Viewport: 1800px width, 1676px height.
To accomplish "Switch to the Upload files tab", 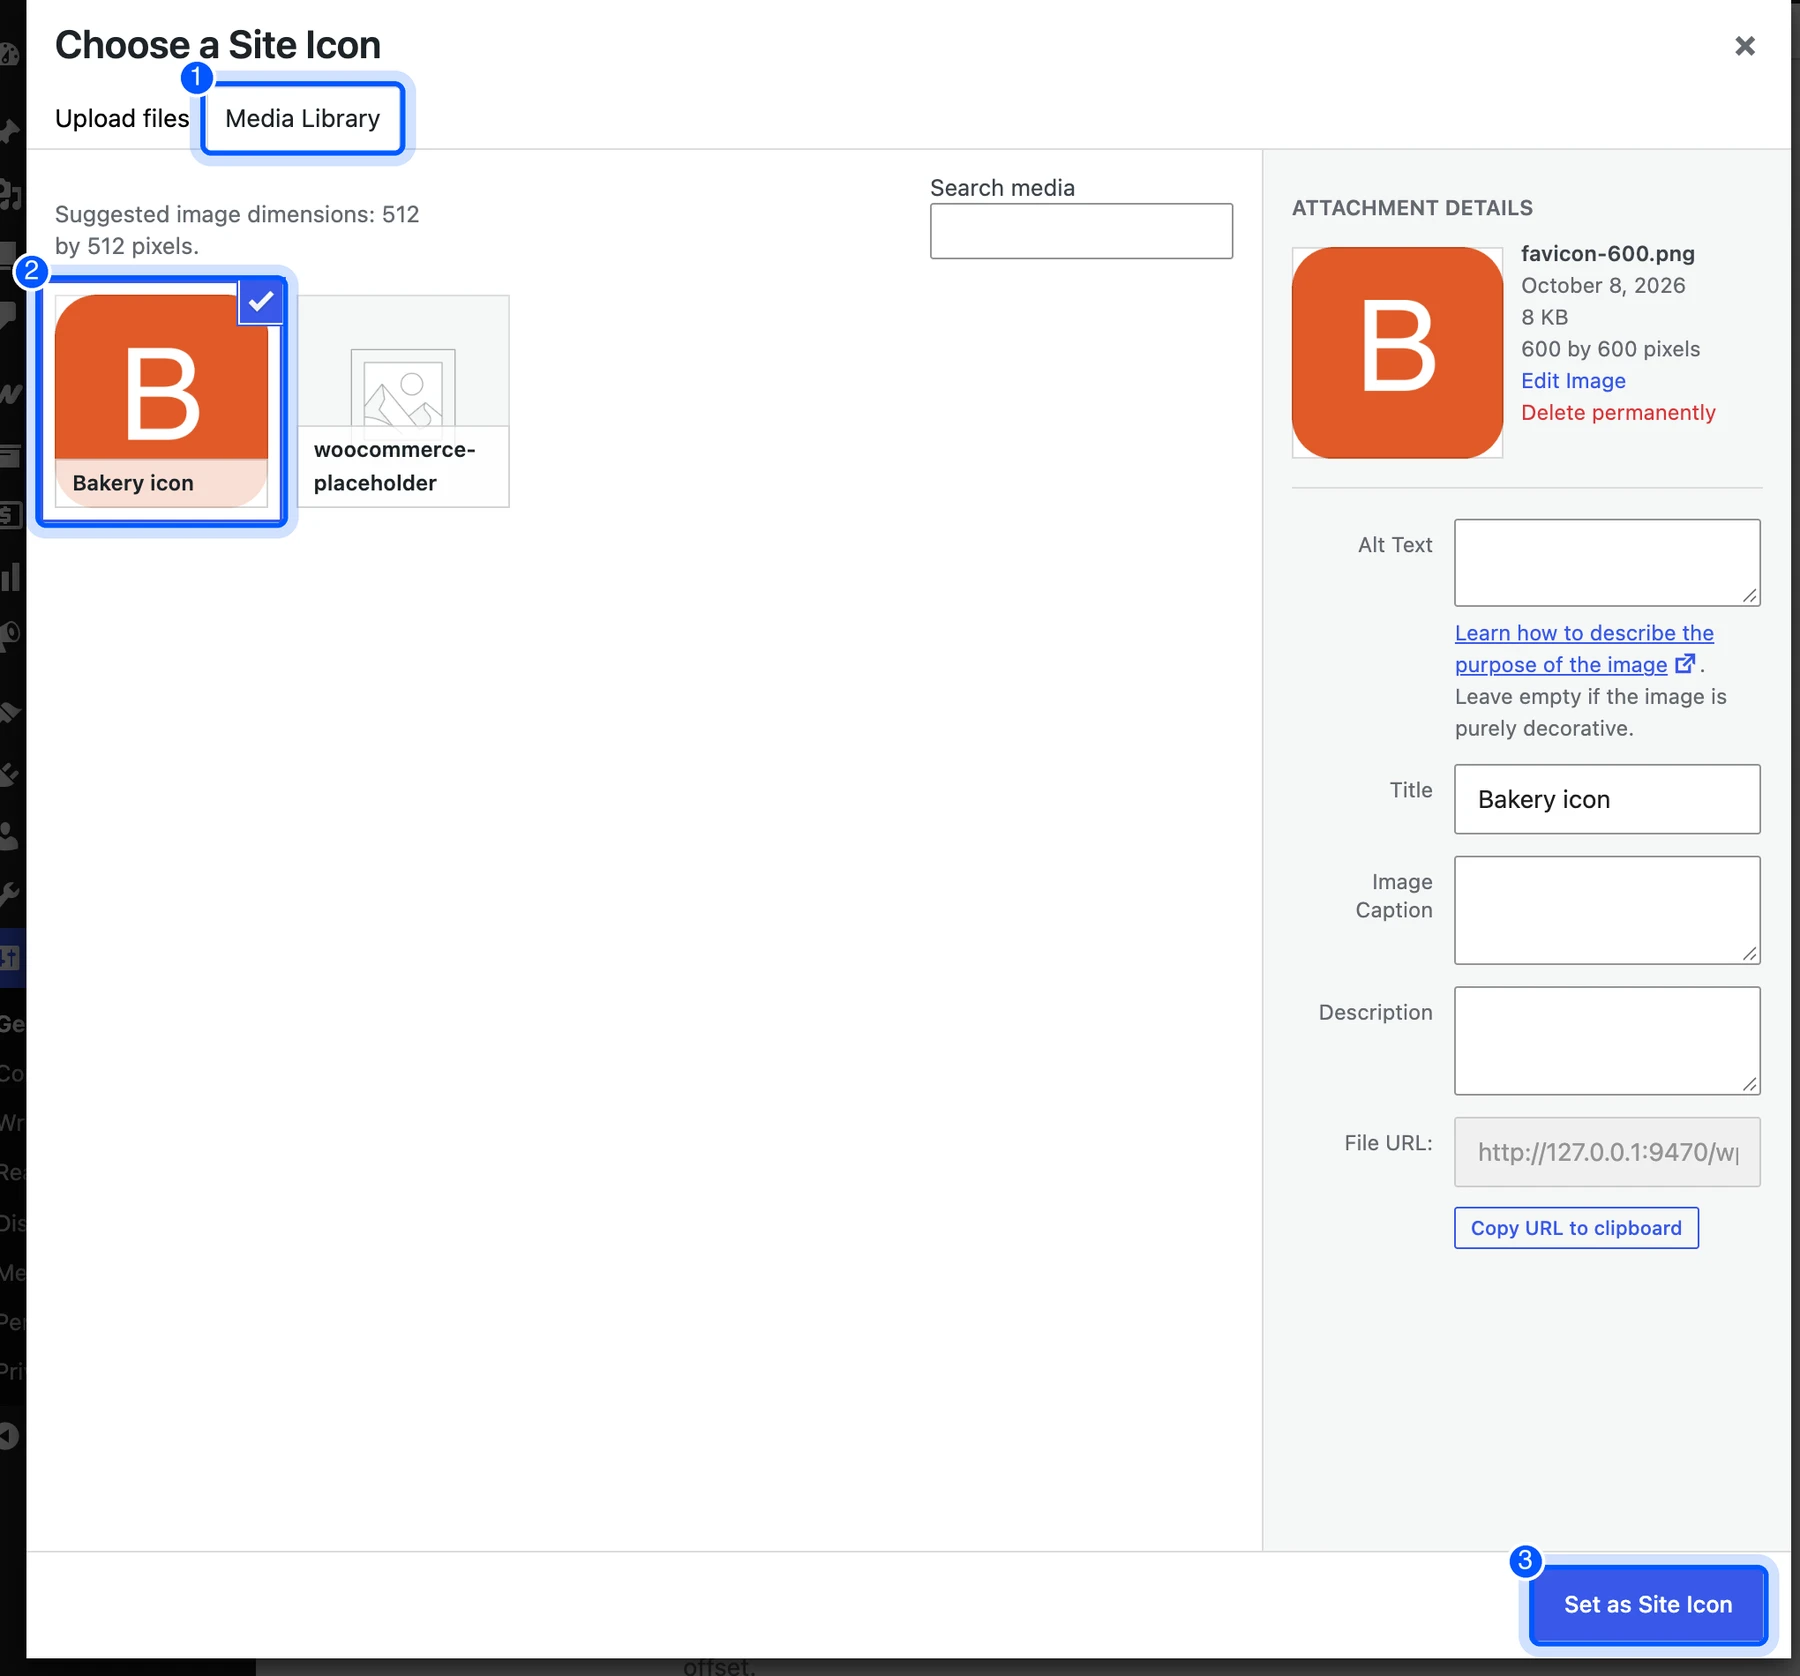I will 122,118.
